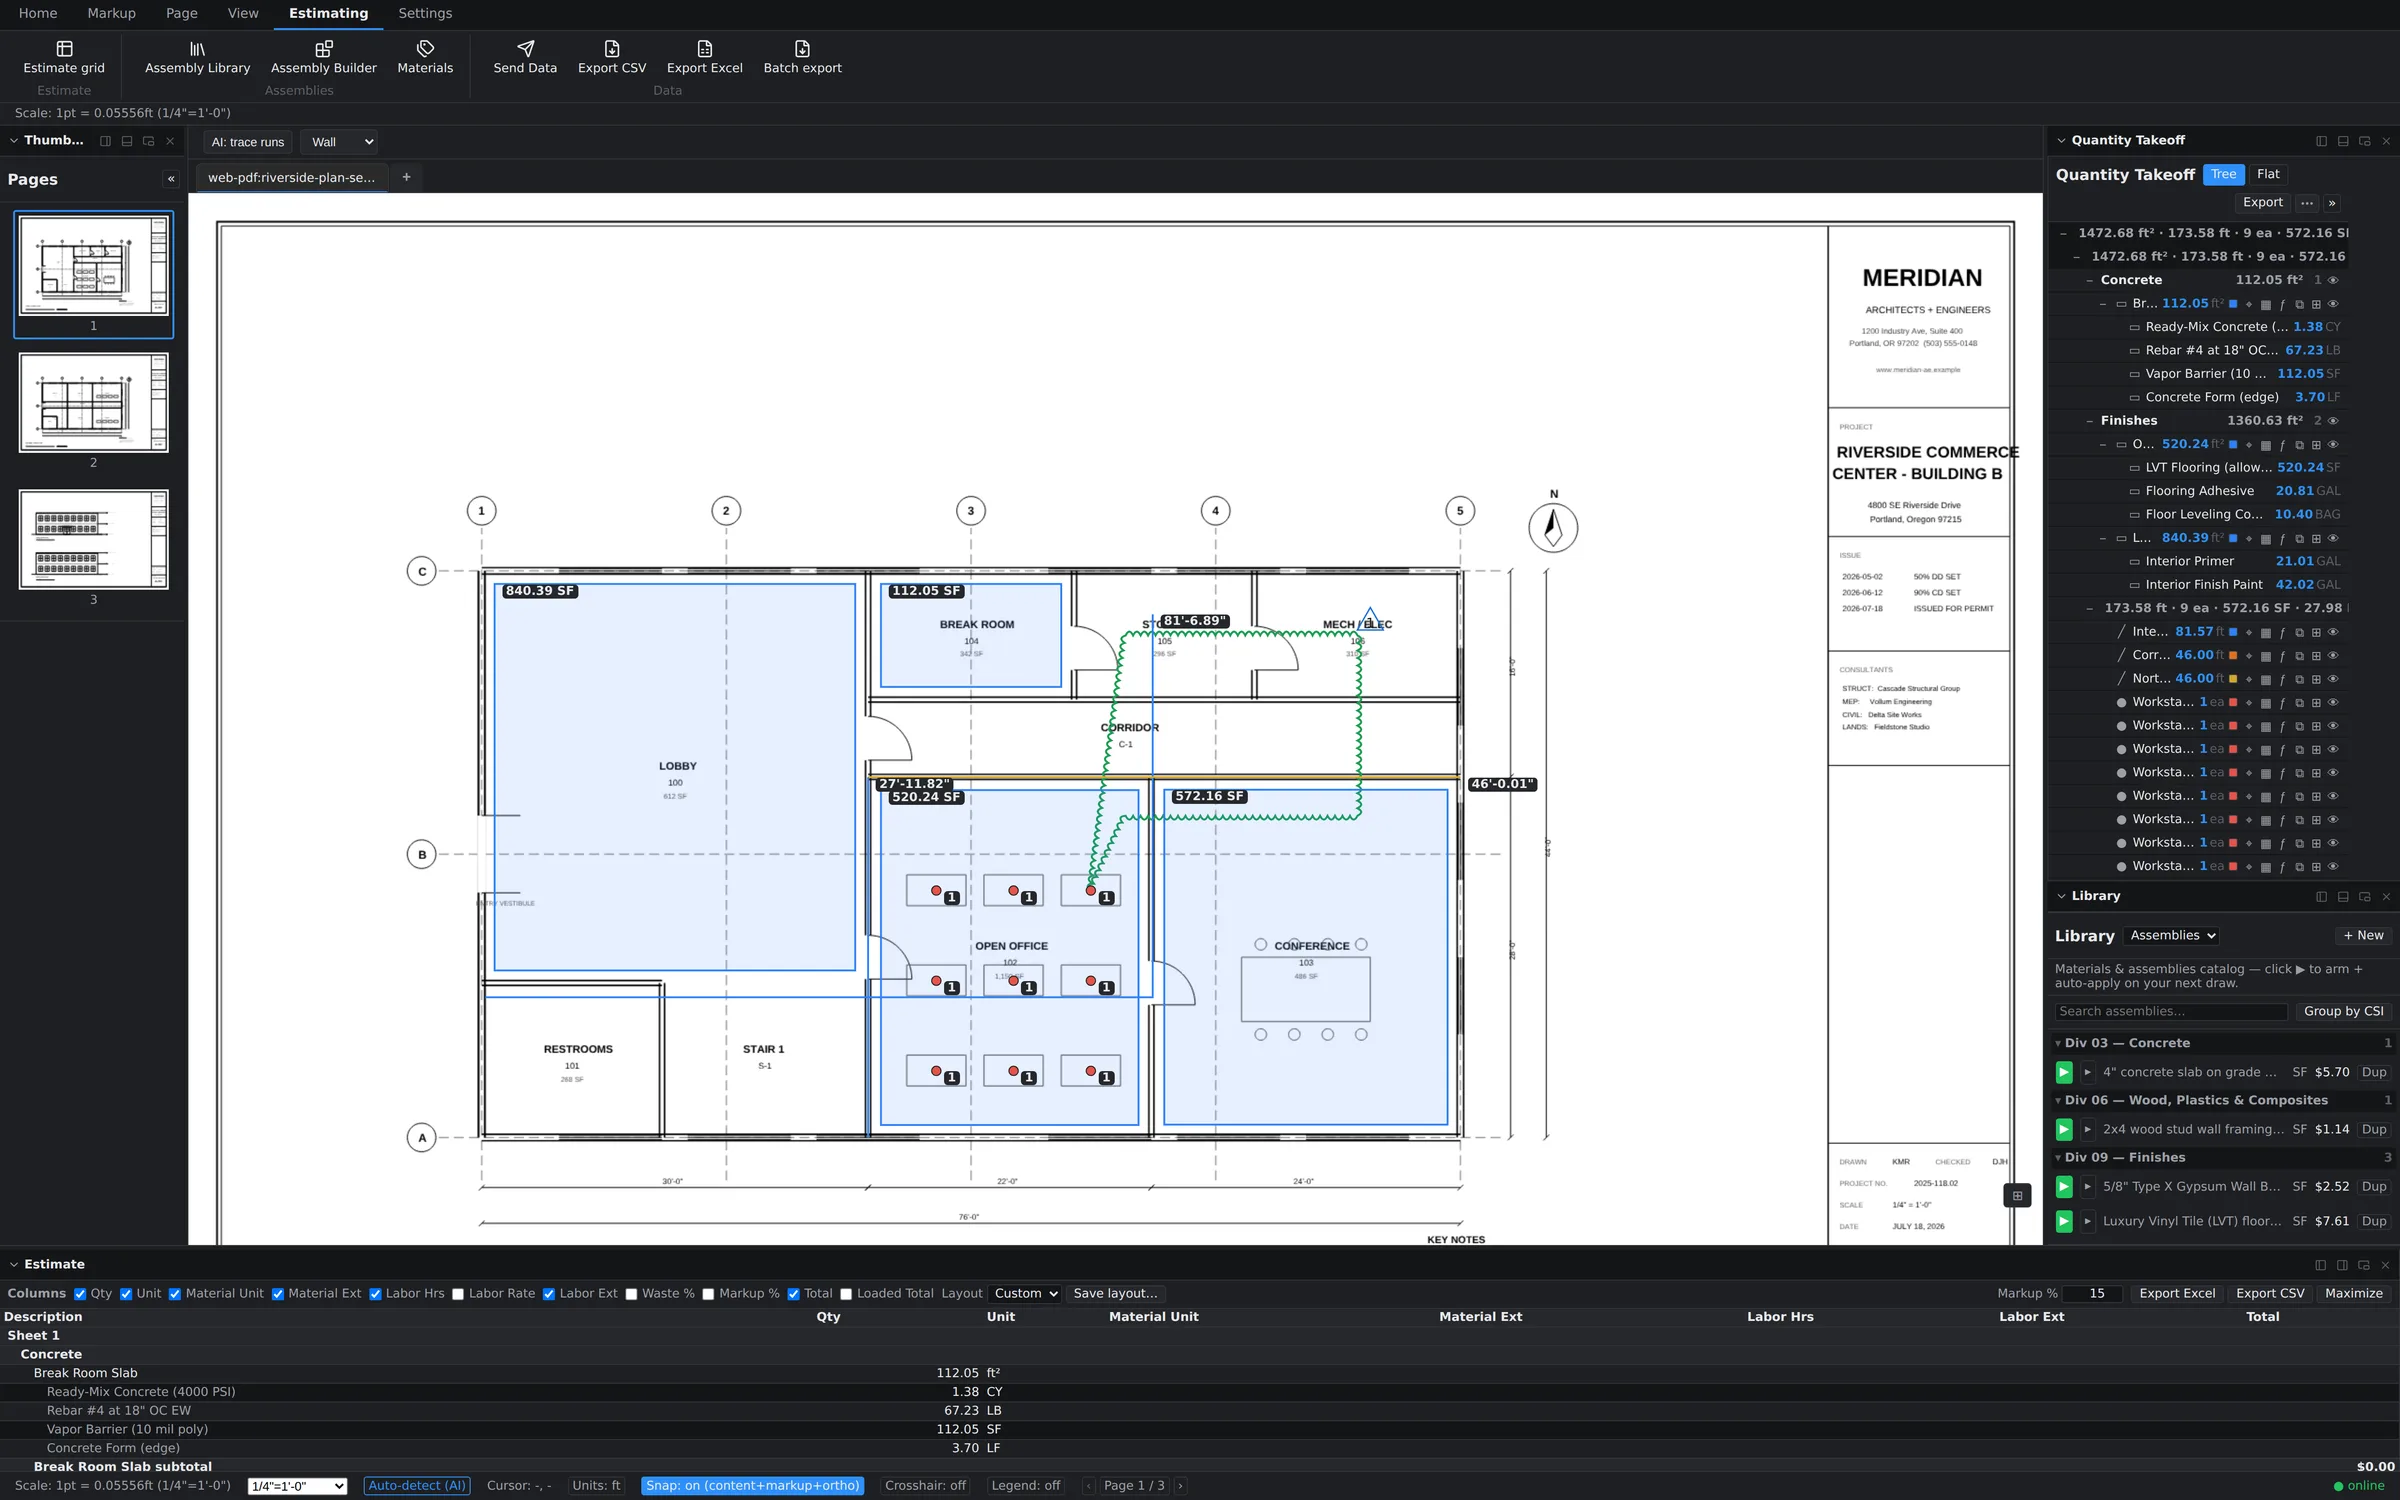2400x1500 pixels.
Task: Open the Quantity Takeoff overflow menu
Action: 2306,203
